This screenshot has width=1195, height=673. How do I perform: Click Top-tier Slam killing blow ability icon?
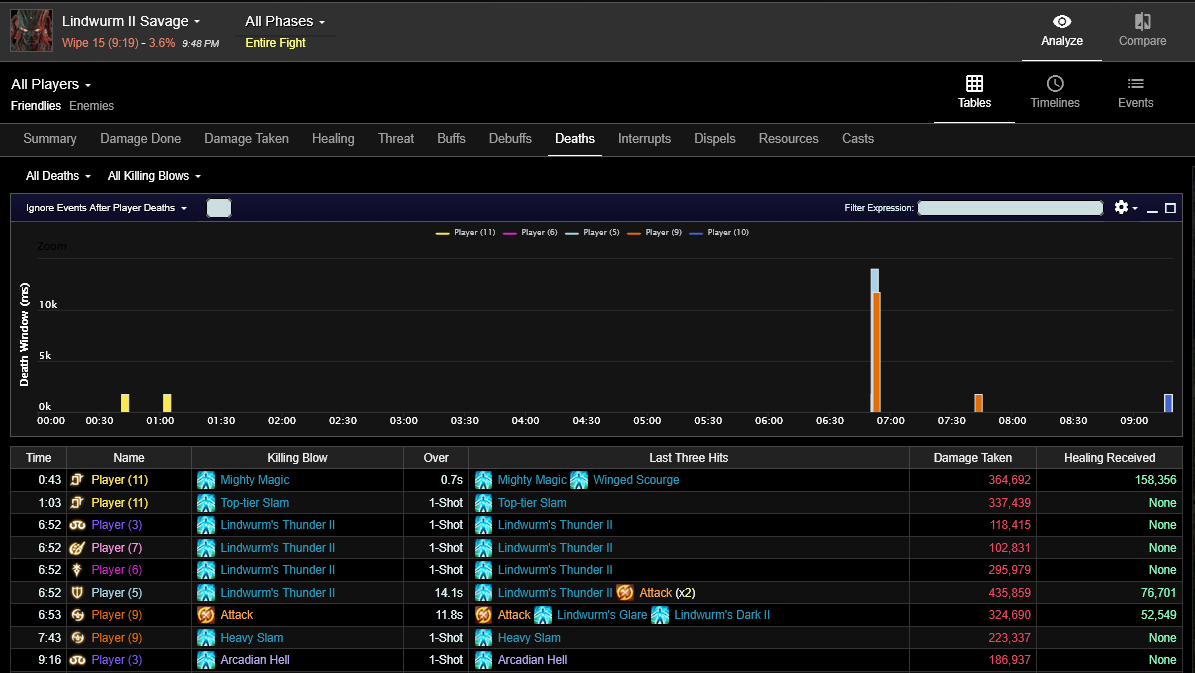coord(206,503)
